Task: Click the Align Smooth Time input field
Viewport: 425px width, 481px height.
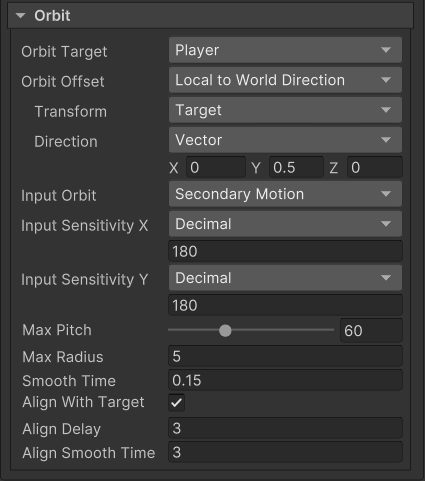Action: click(x=285, y=452)
